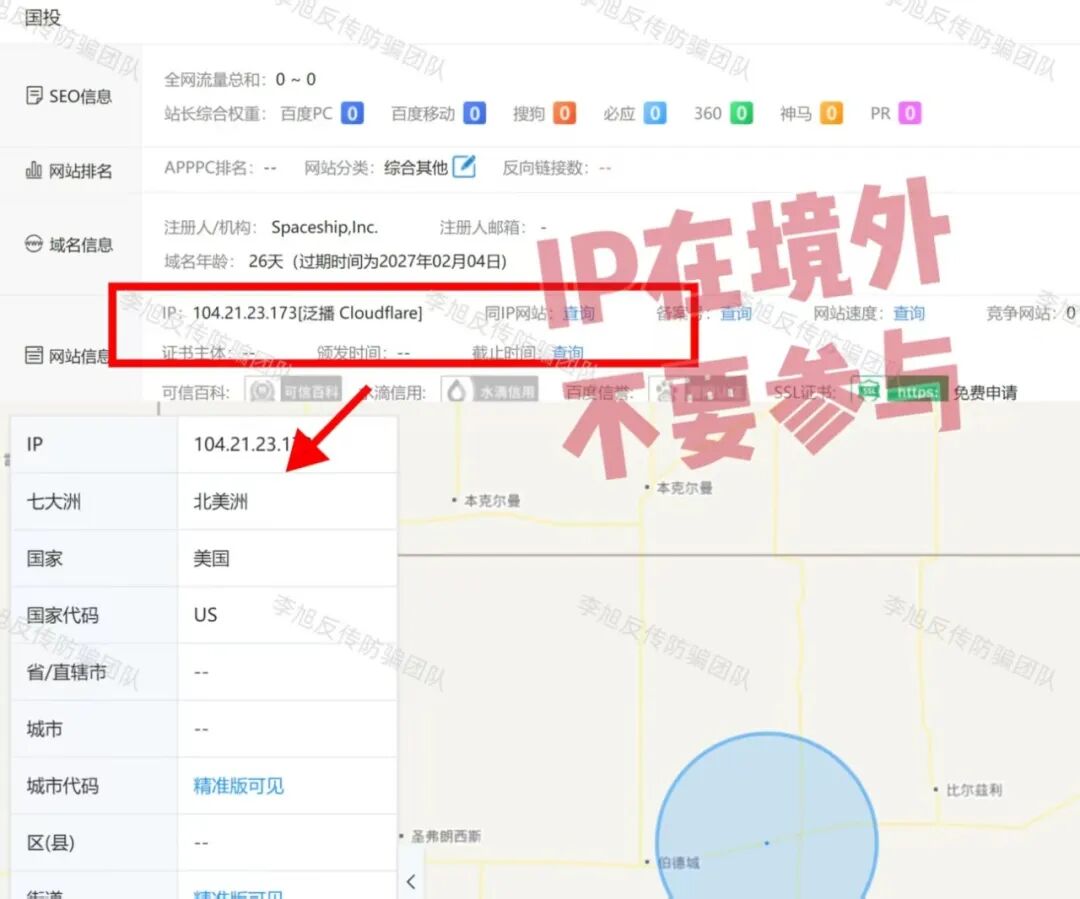Viewport: 1080px width, 899px height.
Task: Open the 网站排名 sidebar section
Action: pyautogui.click(x=69, y=171)
